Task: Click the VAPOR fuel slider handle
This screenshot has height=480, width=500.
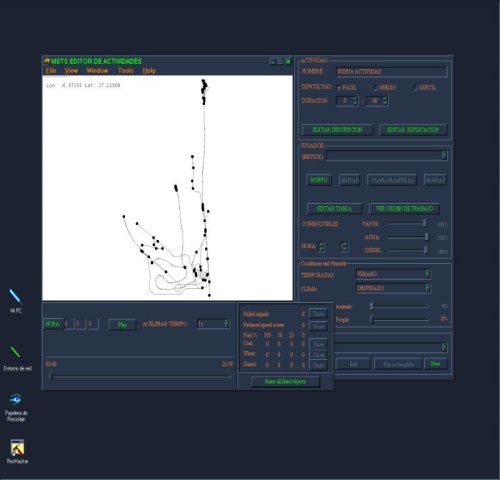Action: (424, 223)
